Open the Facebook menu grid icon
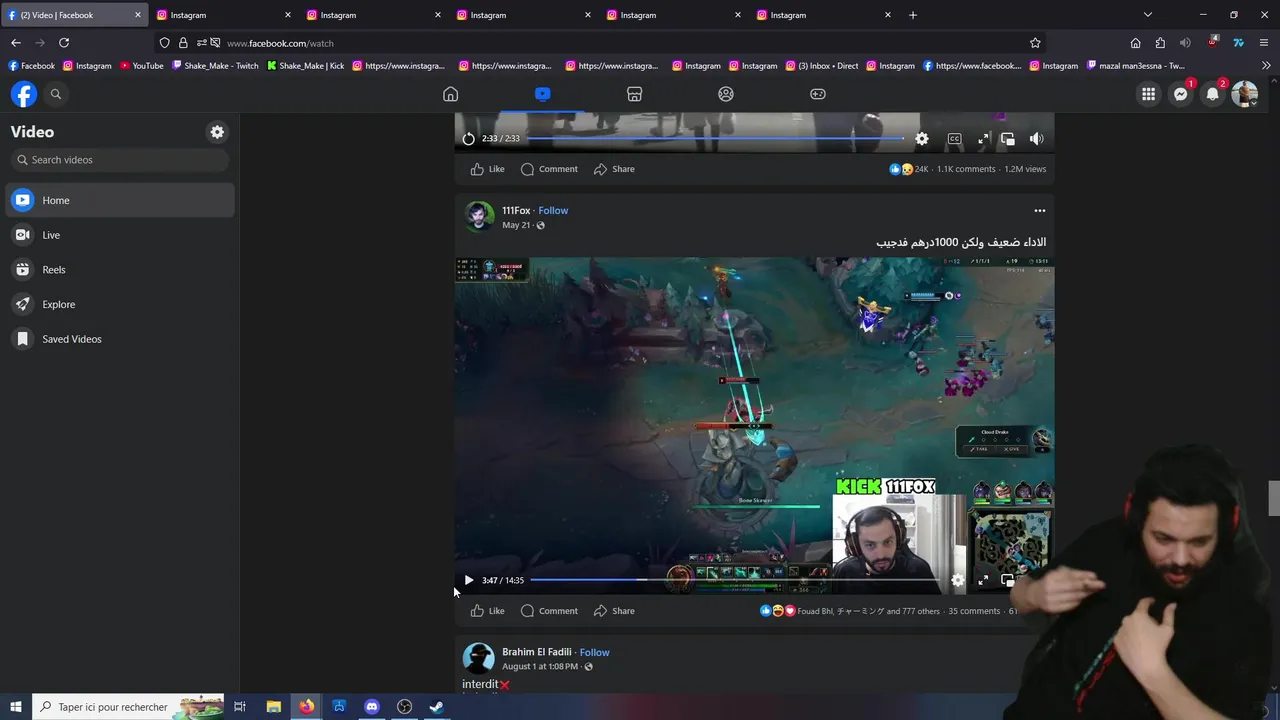This screenshot has width=1280, height=720. (x=1149, y=94)
